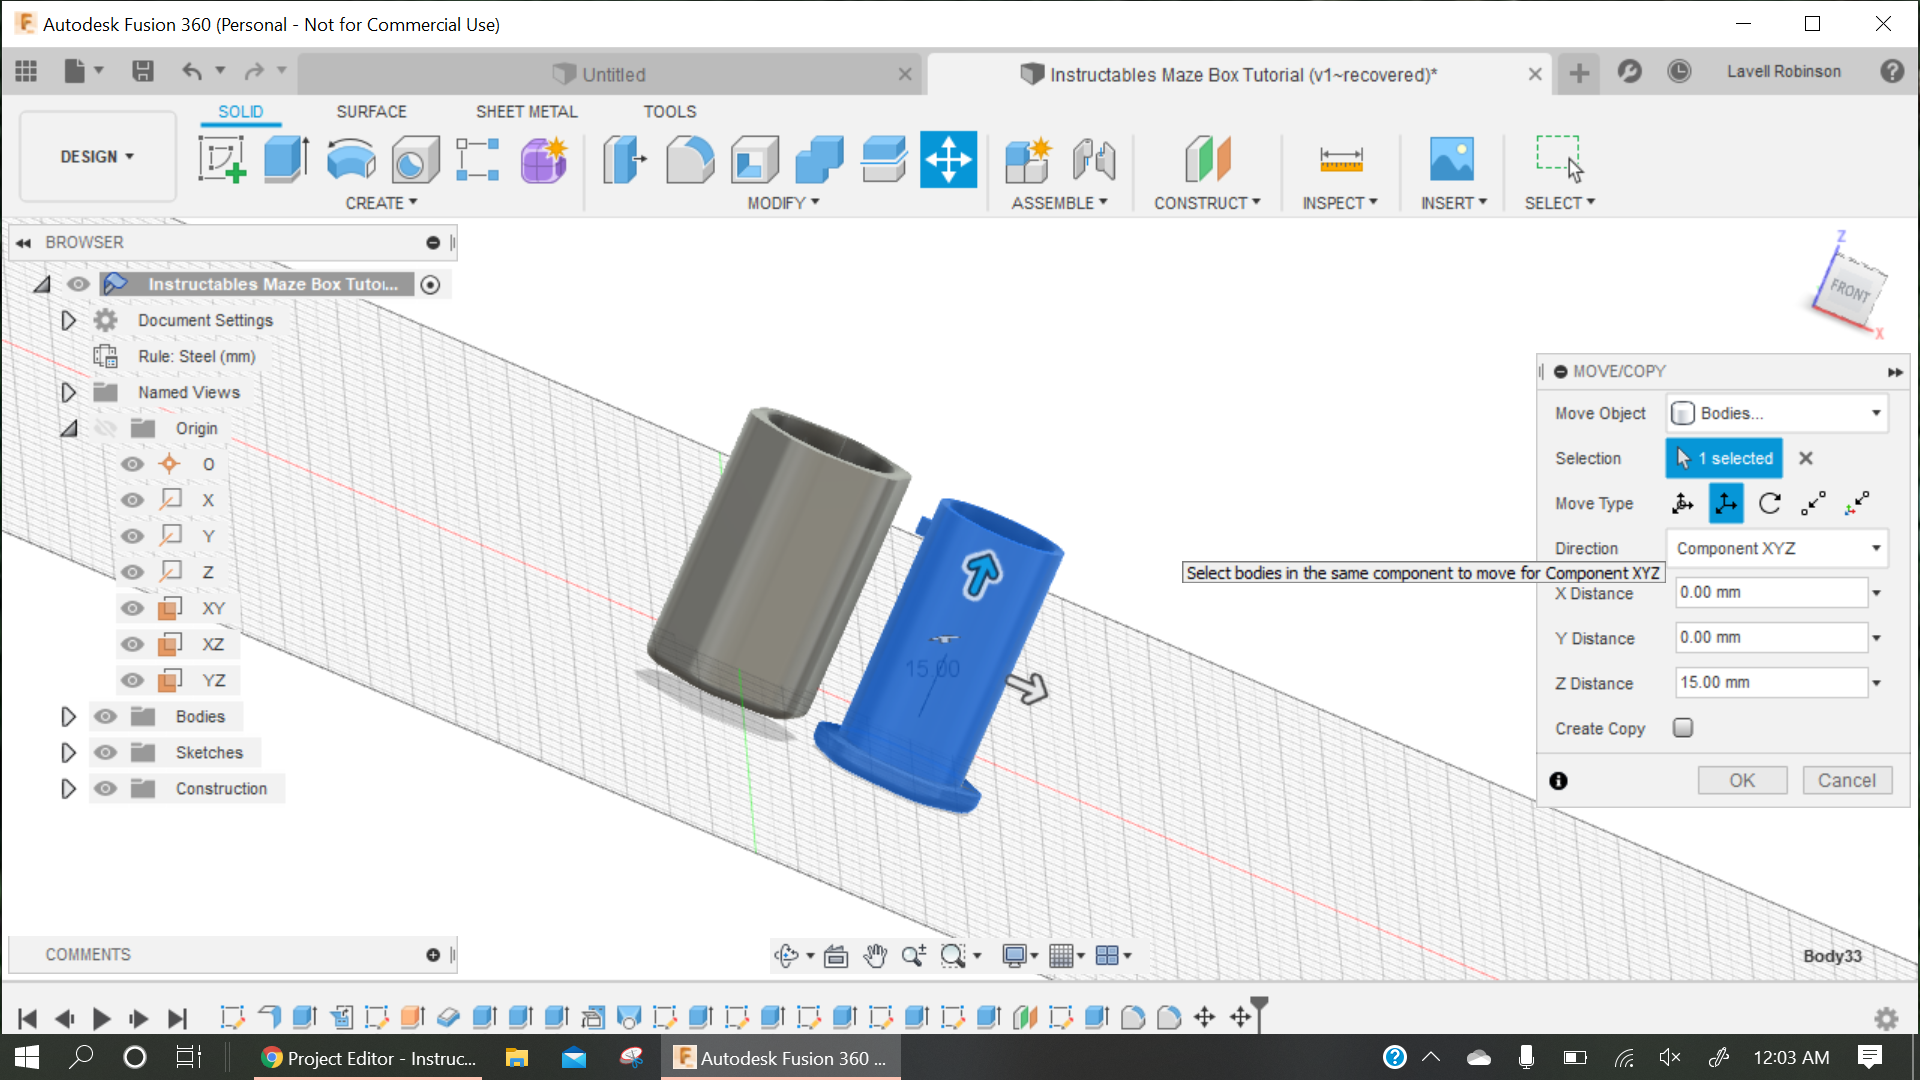Image resolution: width=1920 pixels, height=1080 pixels.
Task: Open Project Editor Chrome taskbar item
Action: 369,1058
